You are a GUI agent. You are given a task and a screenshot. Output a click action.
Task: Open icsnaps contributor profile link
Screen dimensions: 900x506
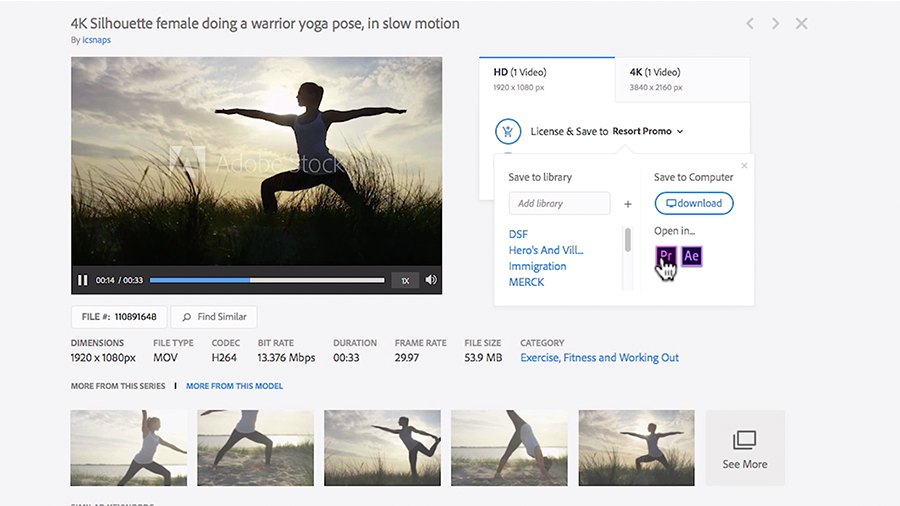94,41
